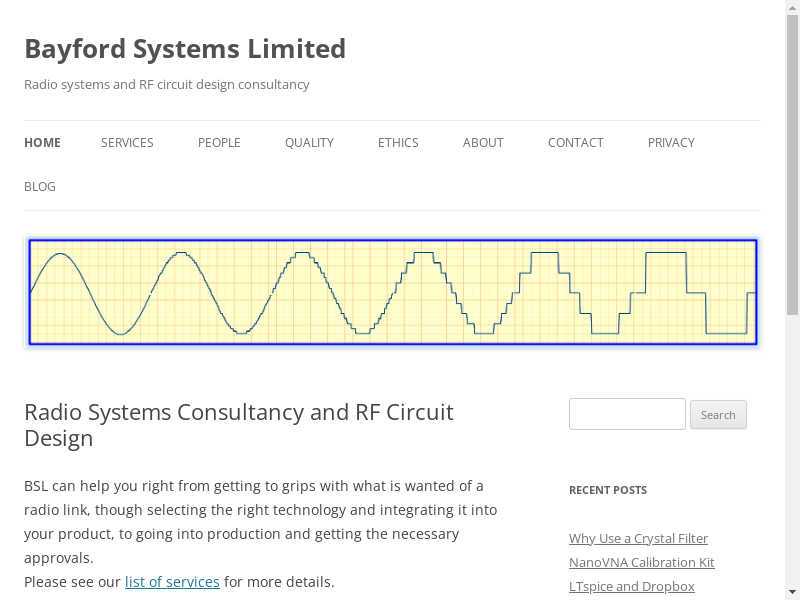
Task: Open the PEOPLE menu item
Action: point(219,142)
